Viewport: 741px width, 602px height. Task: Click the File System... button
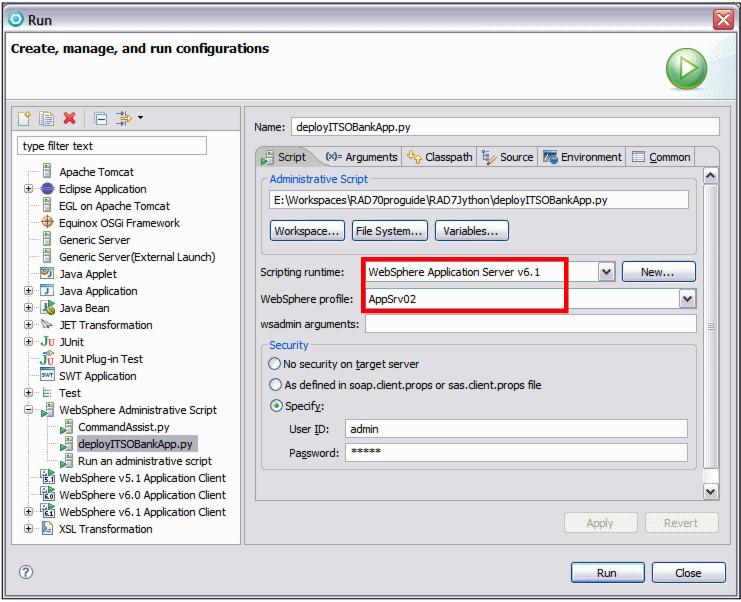[x=389, y=231]
